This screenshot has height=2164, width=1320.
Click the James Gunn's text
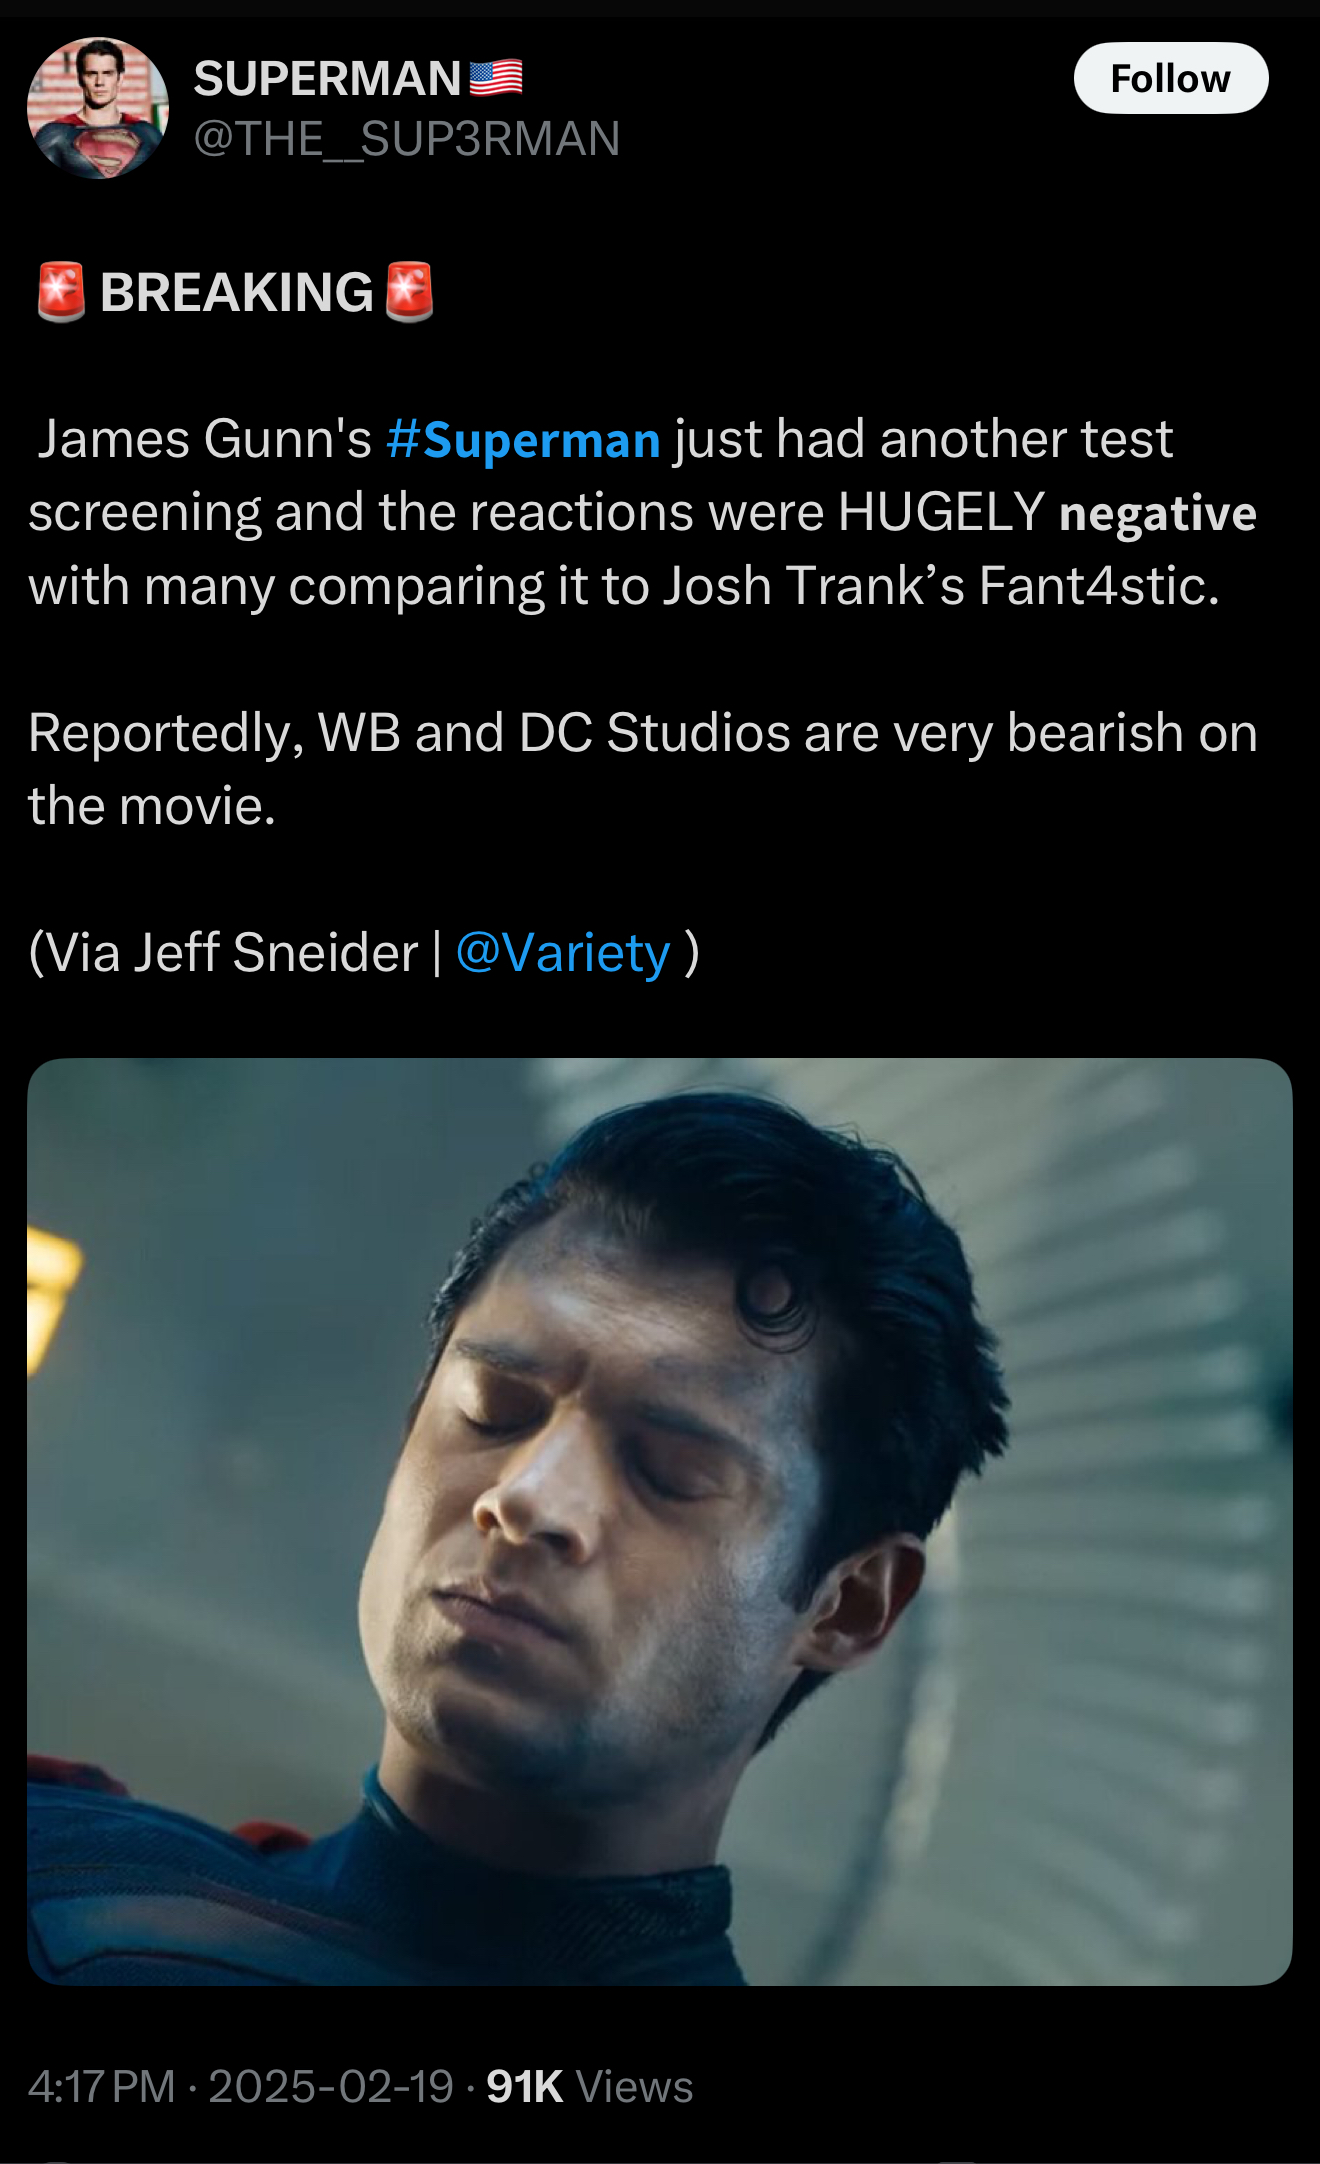[204, 440]
